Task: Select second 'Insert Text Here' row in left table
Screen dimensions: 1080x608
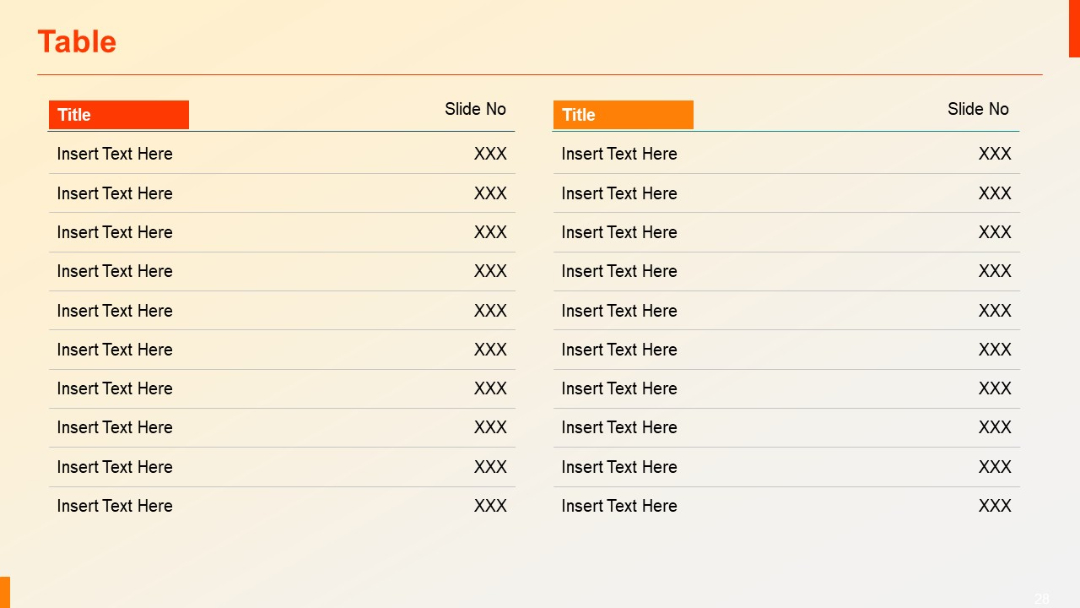Action: coord(282,193)
